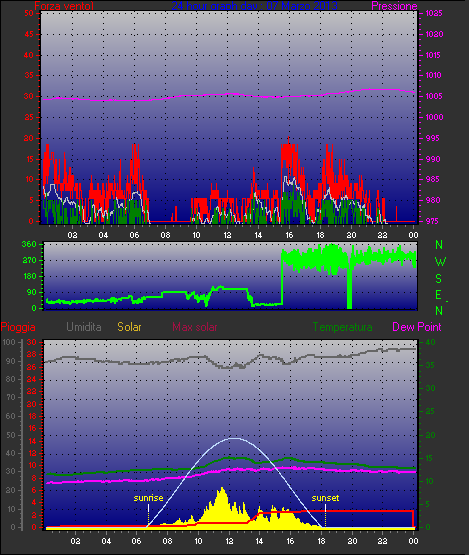Click the 'sunset' marker label

[x=325, y=498]
